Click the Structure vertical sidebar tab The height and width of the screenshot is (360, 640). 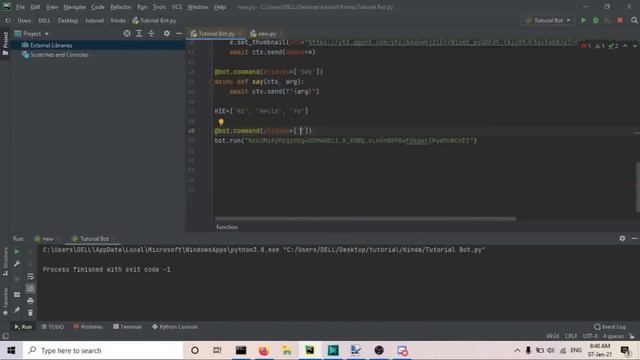(x=5, y=261)
